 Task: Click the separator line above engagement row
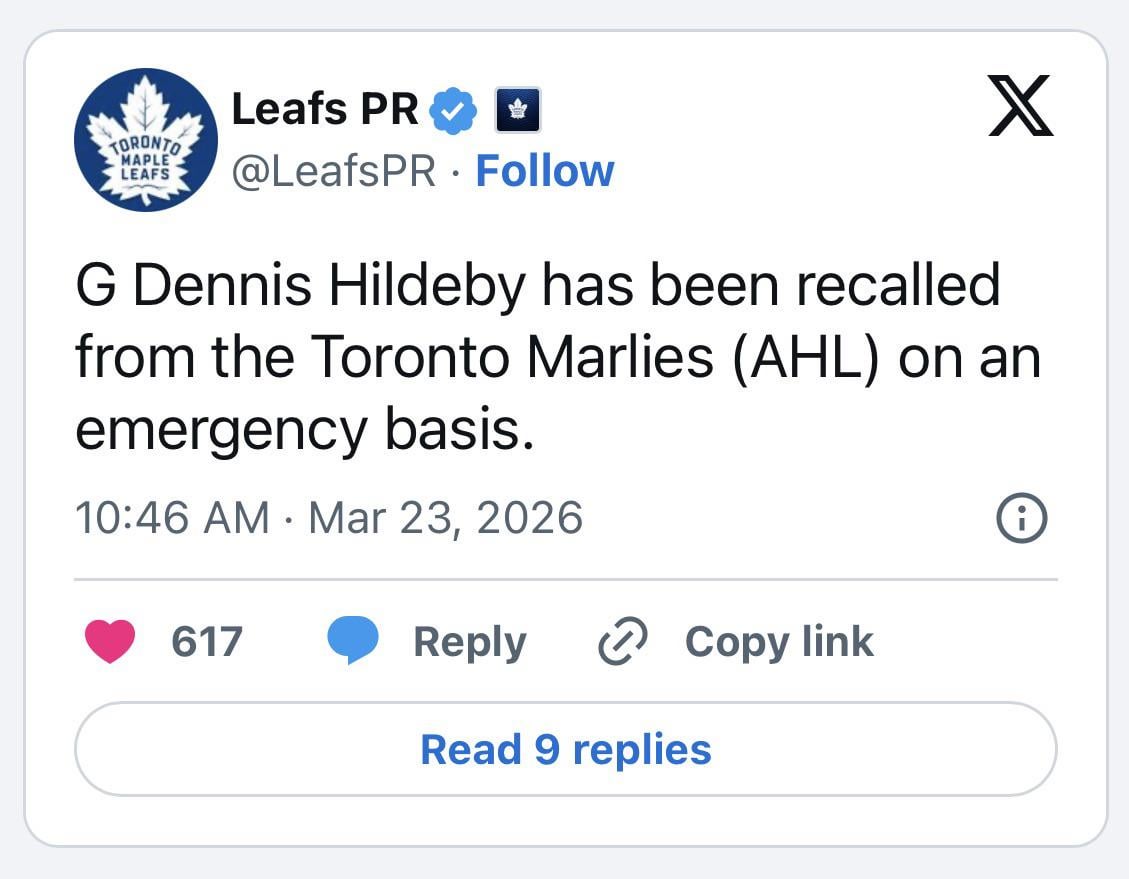coord(564,580)
